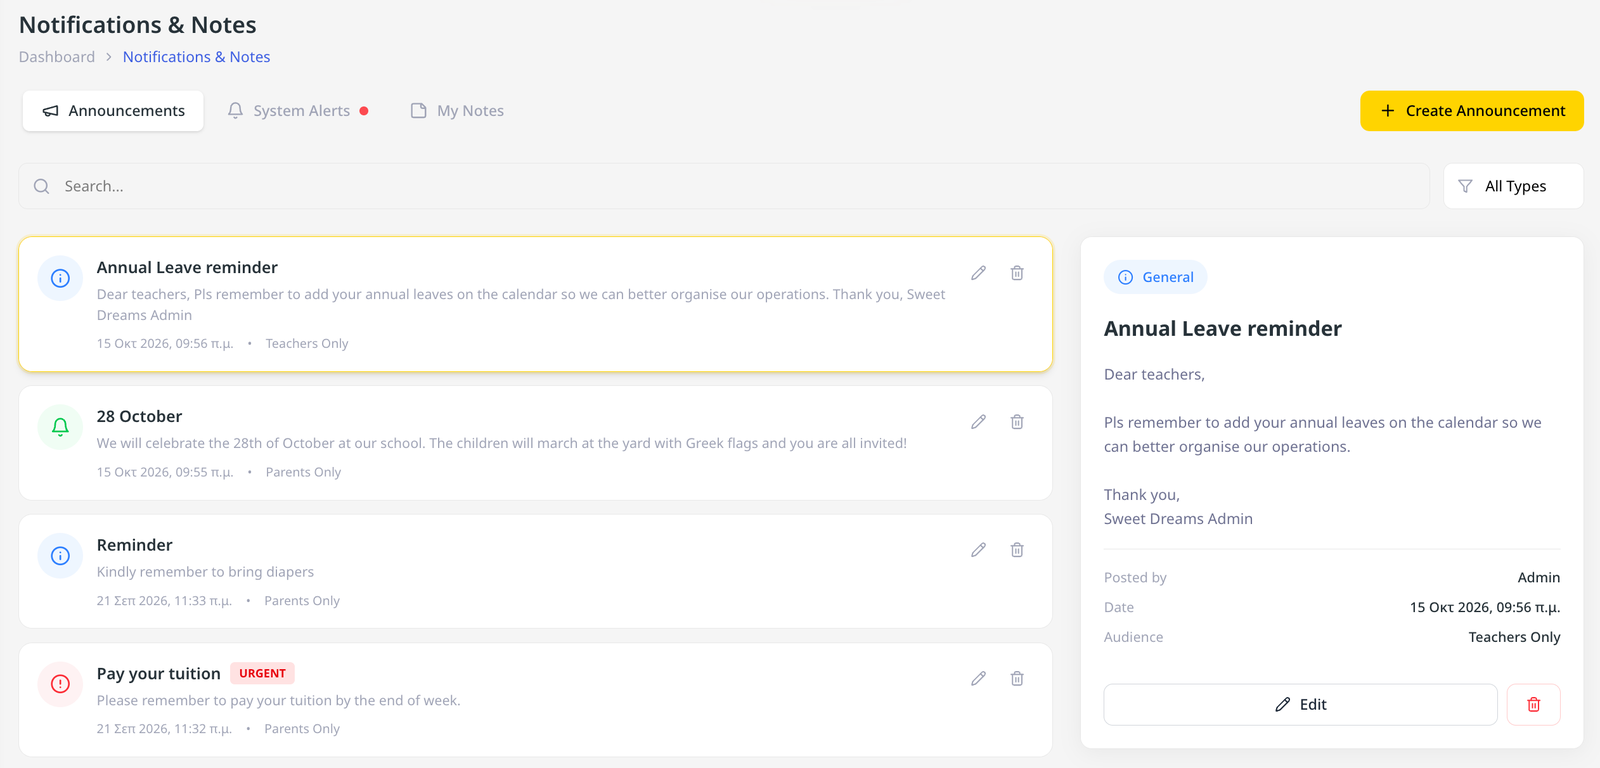Delete the Pay your tuition announcement
This screenshot has width=1600, height=768.
(x=1017, y=679)
